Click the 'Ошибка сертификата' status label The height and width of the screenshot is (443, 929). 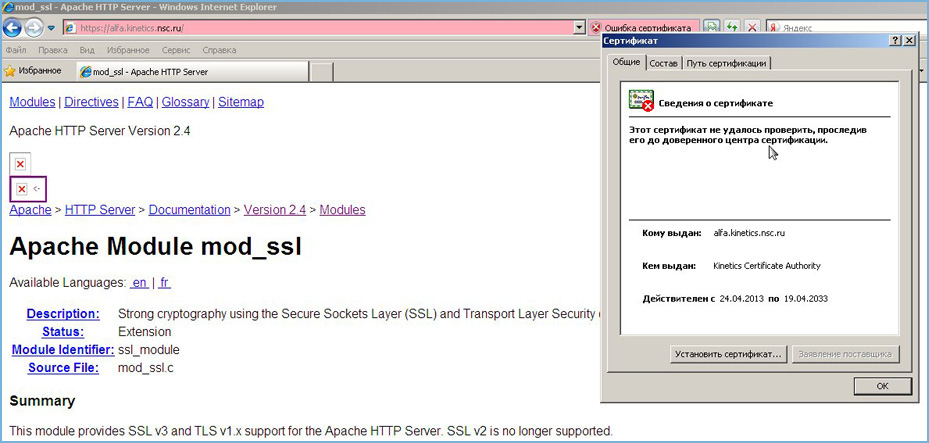pos(648,28)
